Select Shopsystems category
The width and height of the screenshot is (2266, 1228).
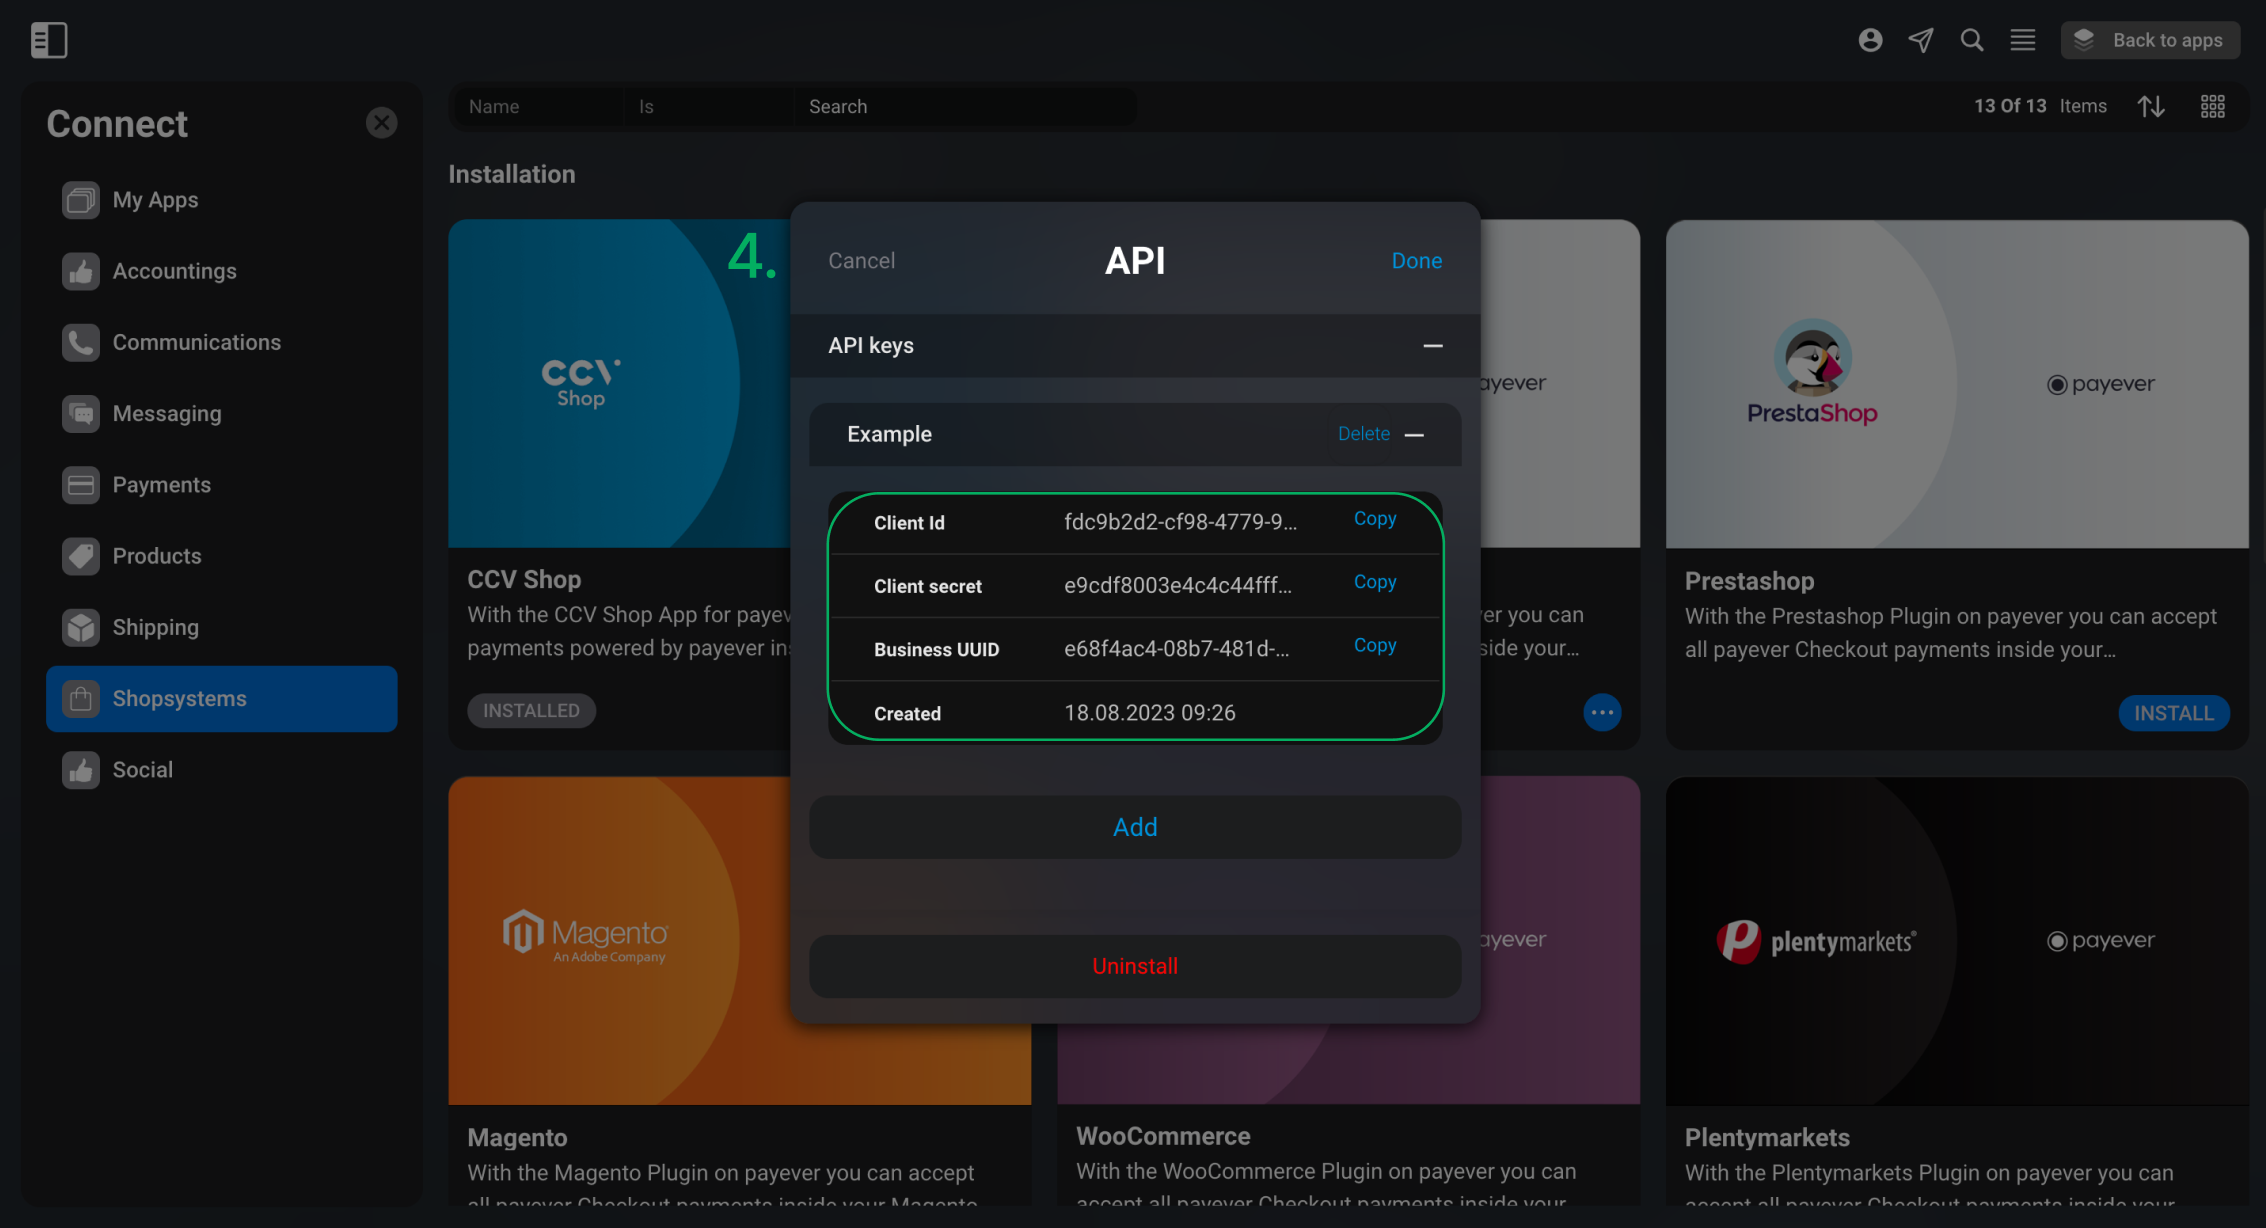tap(221, 698)
